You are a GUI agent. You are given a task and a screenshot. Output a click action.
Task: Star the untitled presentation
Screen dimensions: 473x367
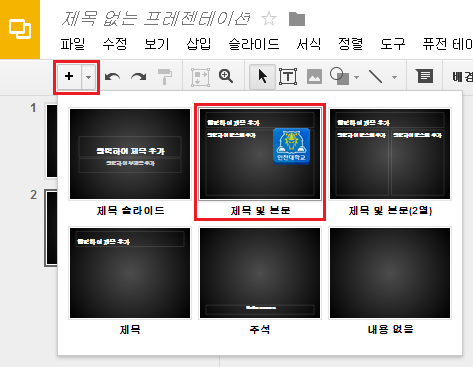(x=269, y=19)
